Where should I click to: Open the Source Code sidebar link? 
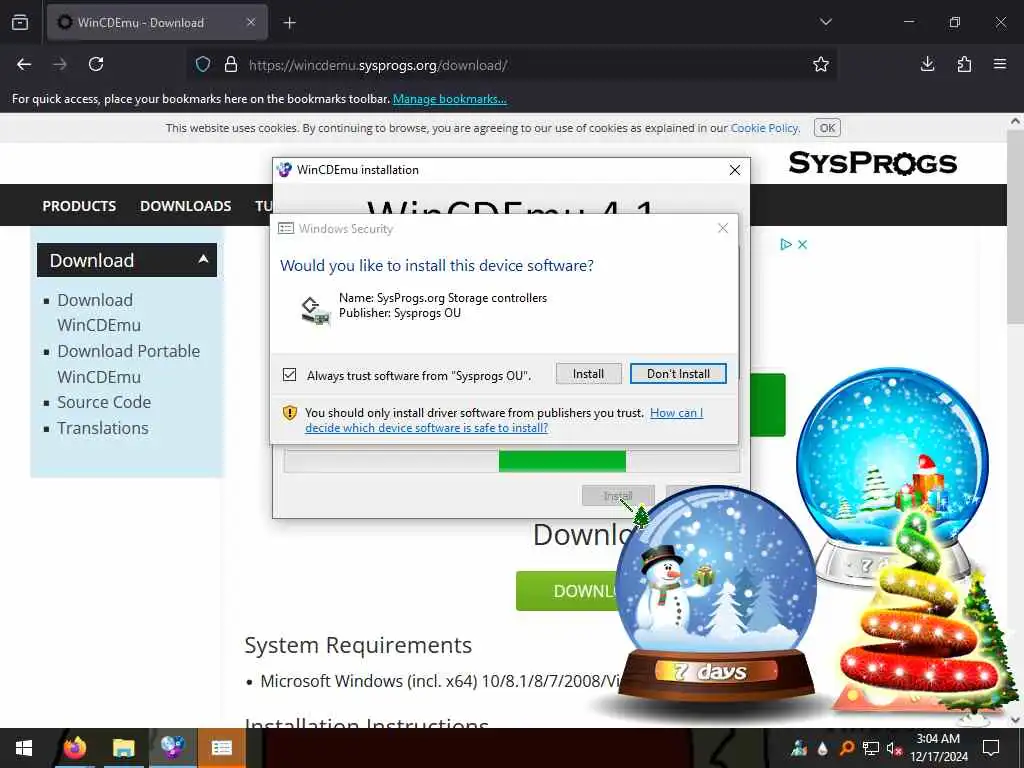(x=104, y=402)
